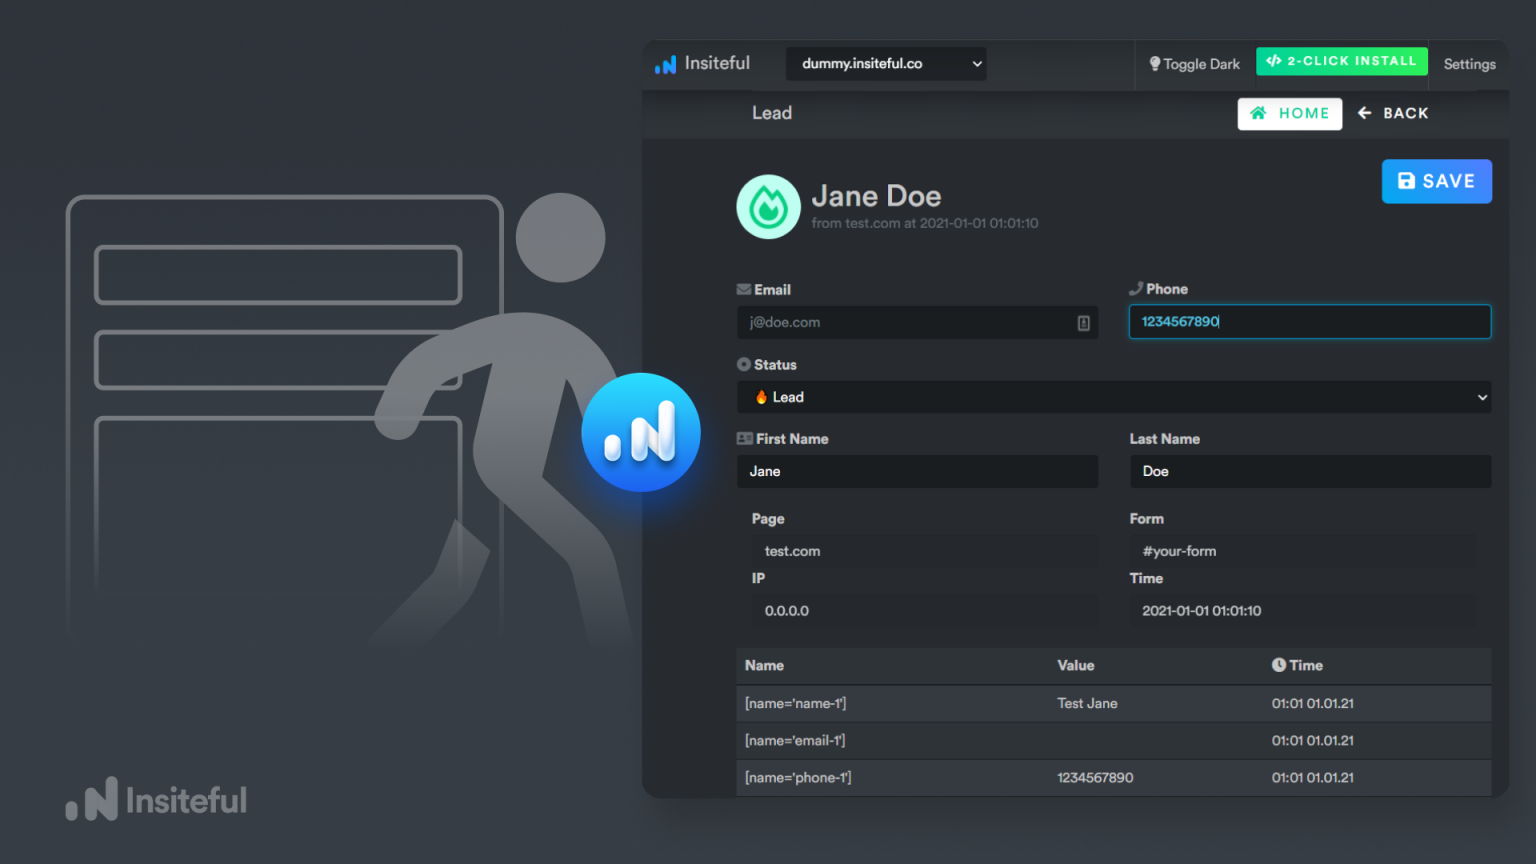Click the large blue Insiteful app badge
This screenshot has width=1536, height=864.
point(641,432)
